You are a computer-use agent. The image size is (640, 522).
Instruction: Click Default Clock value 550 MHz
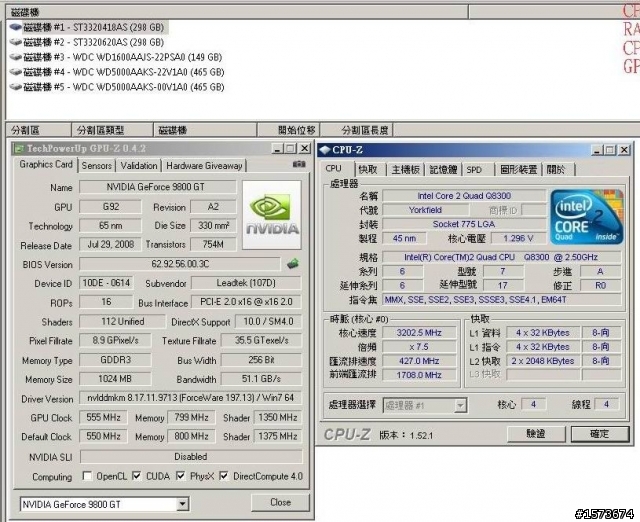[x=103, y=437]
